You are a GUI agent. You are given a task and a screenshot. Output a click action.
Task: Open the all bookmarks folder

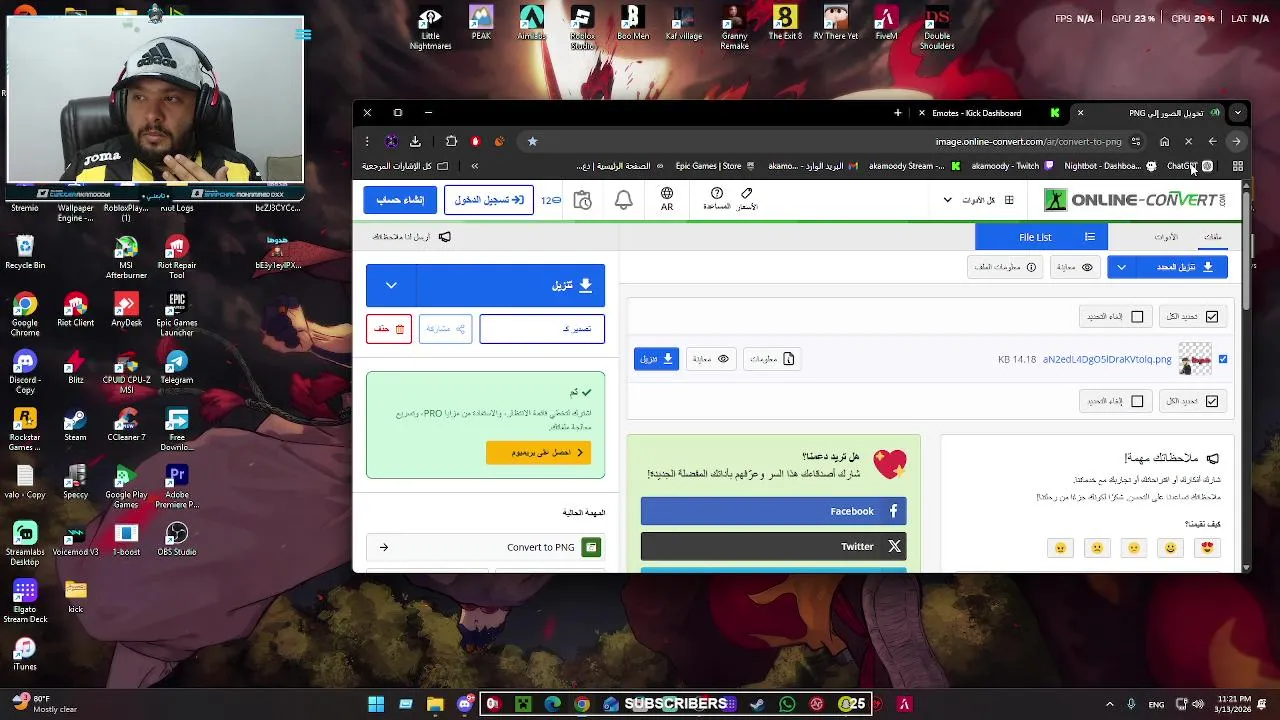pos(405,166)
